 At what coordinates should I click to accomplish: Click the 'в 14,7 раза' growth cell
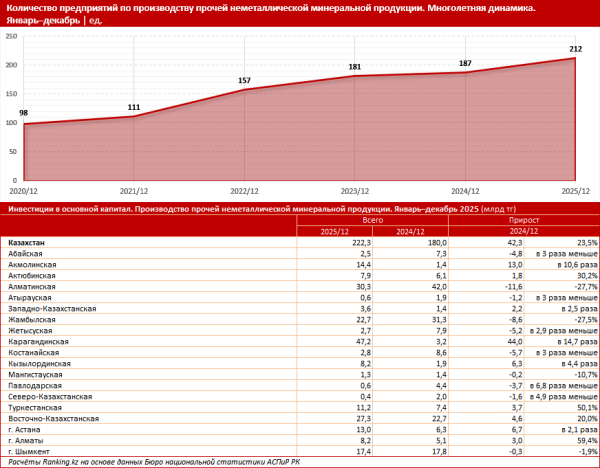(x=574, y=342)
